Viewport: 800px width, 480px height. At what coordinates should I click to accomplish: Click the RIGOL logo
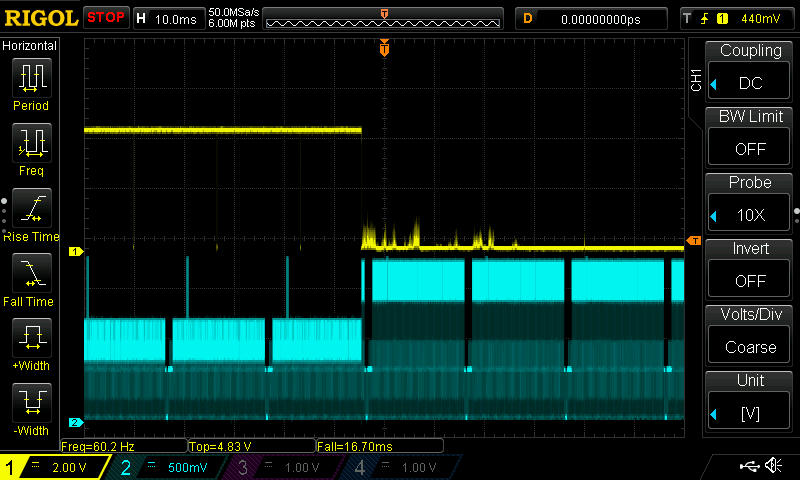pyautogui.click(x=40, y=18)
